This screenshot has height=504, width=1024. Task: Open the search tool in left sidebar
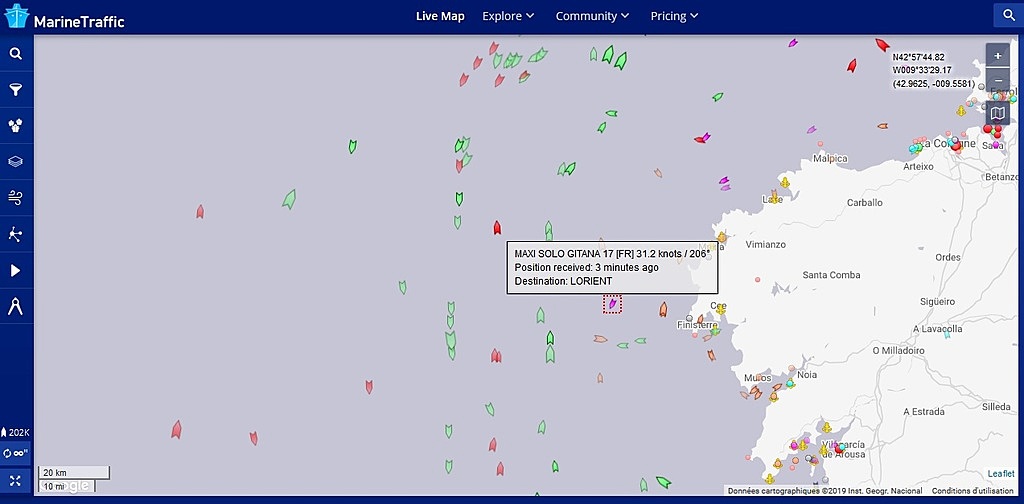(x=16, y=54)
